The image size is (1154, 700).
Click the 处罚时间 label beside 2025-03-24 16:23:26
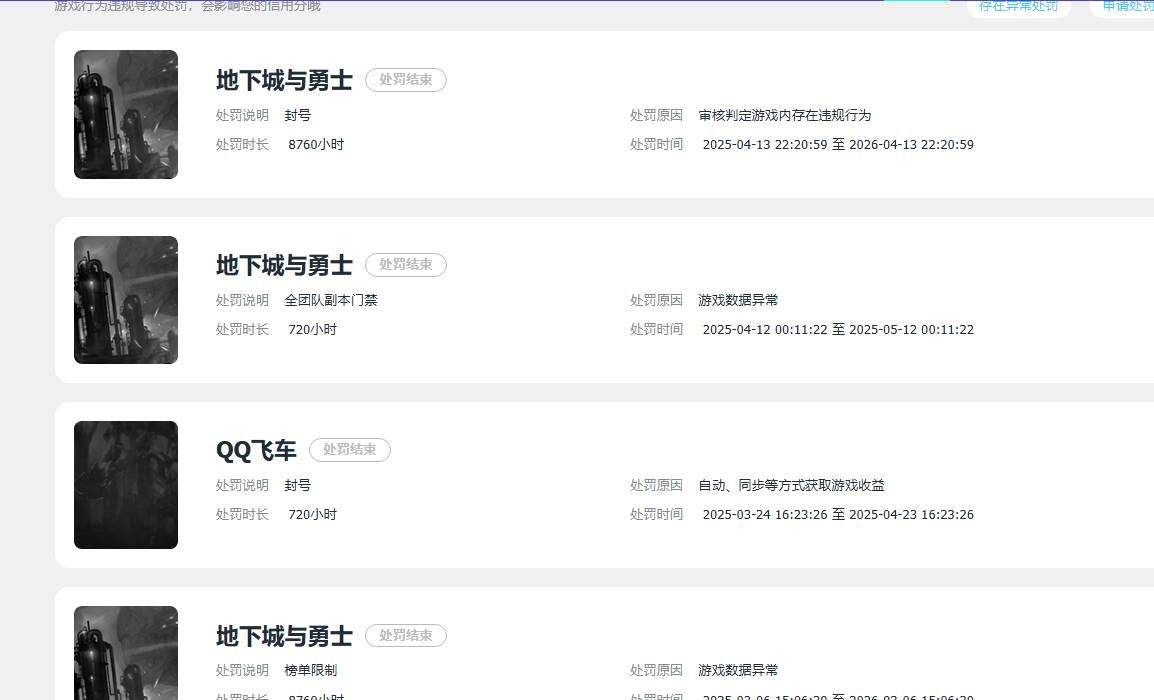pyautogui.click(x=656, y=515)
